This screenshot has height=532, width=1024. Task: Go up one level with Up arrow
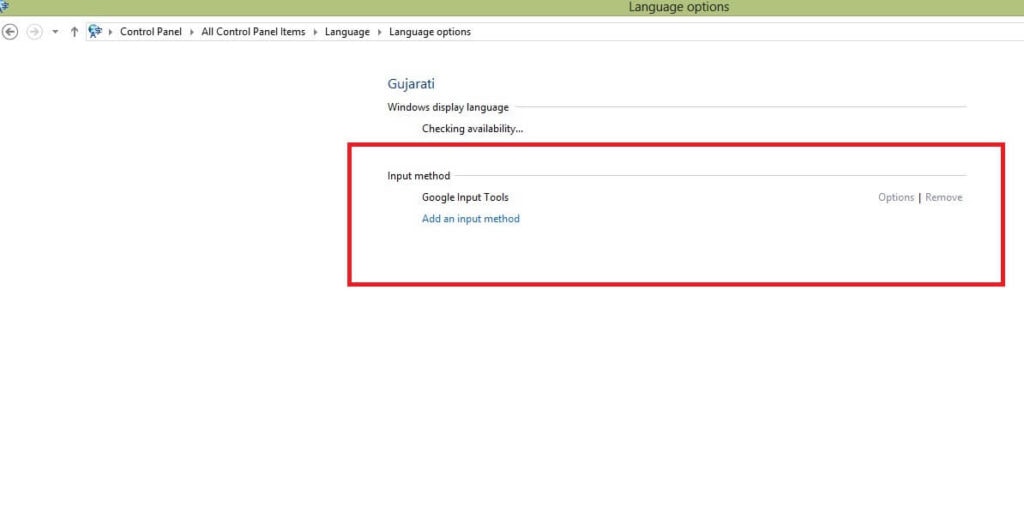tap(74, 31)
